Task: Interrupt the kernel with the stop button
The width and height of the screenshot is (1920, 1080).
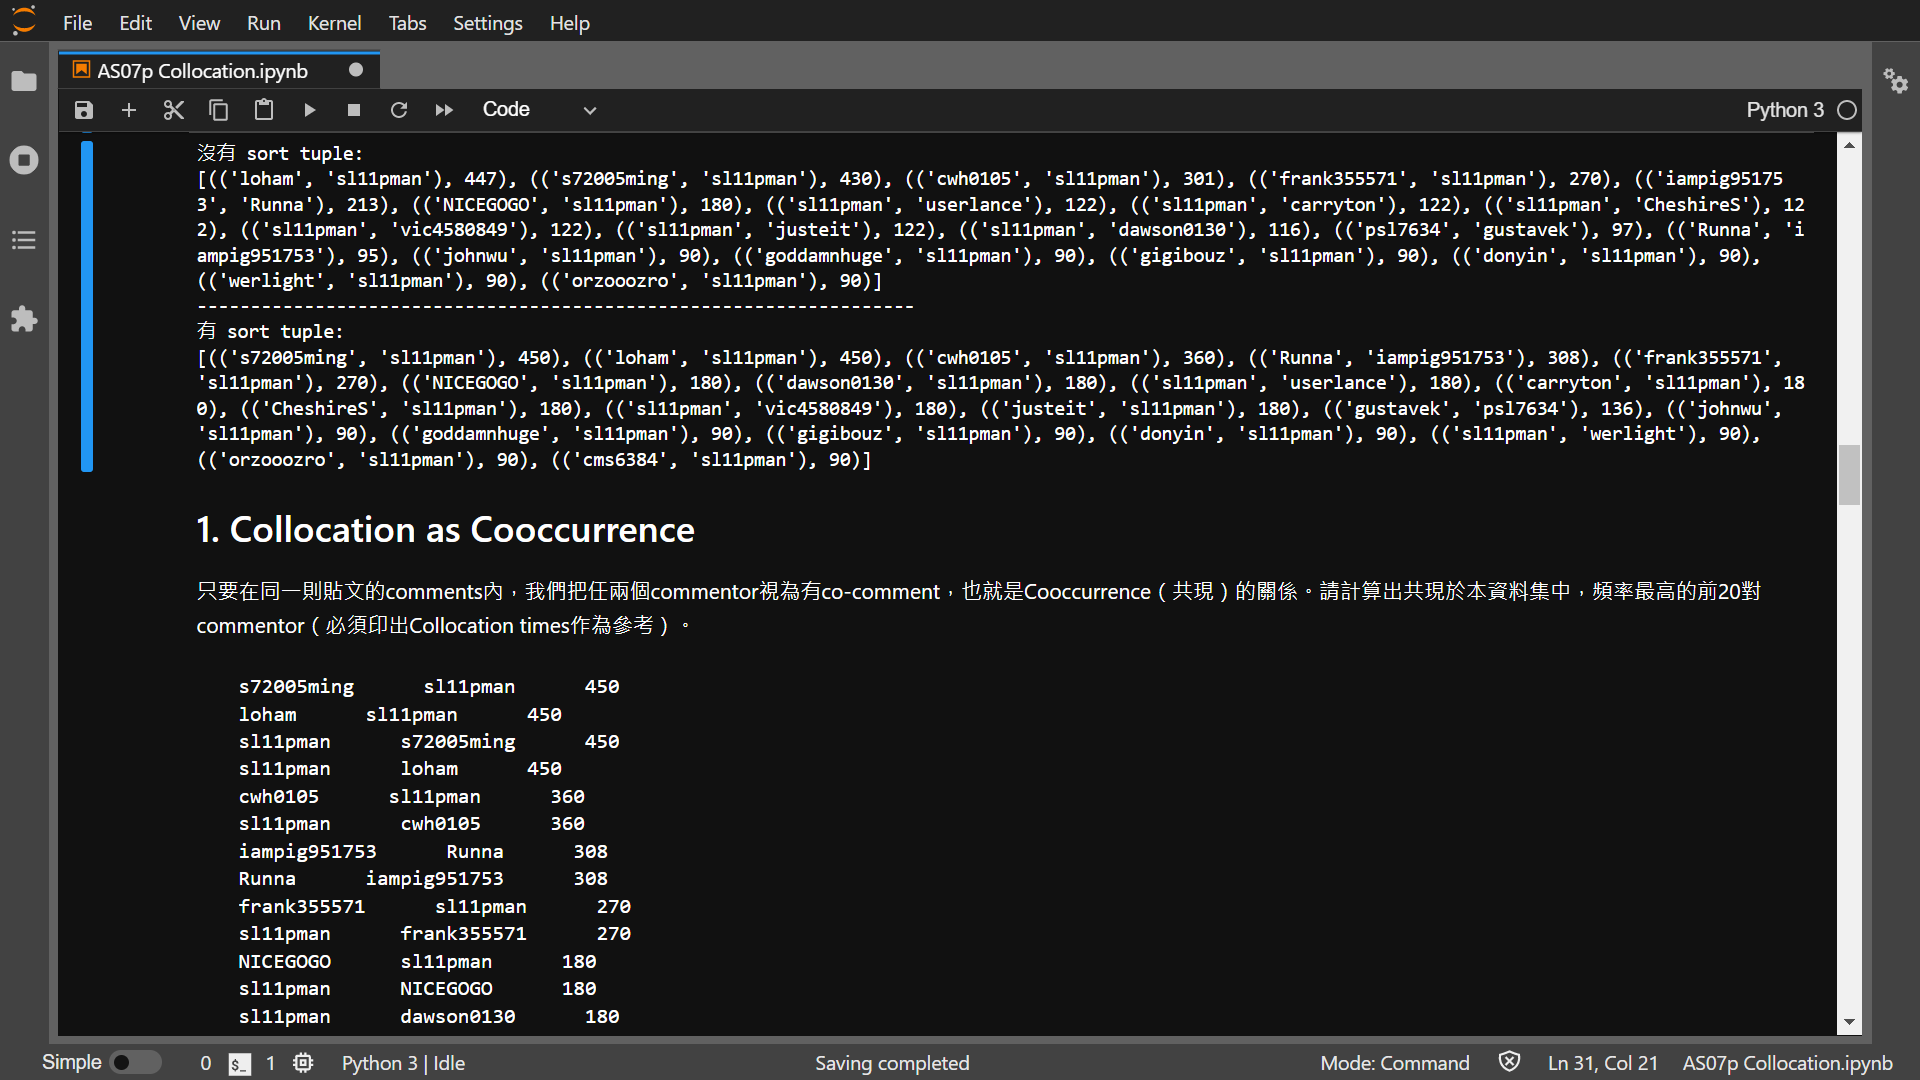Action: pos(353,110)
